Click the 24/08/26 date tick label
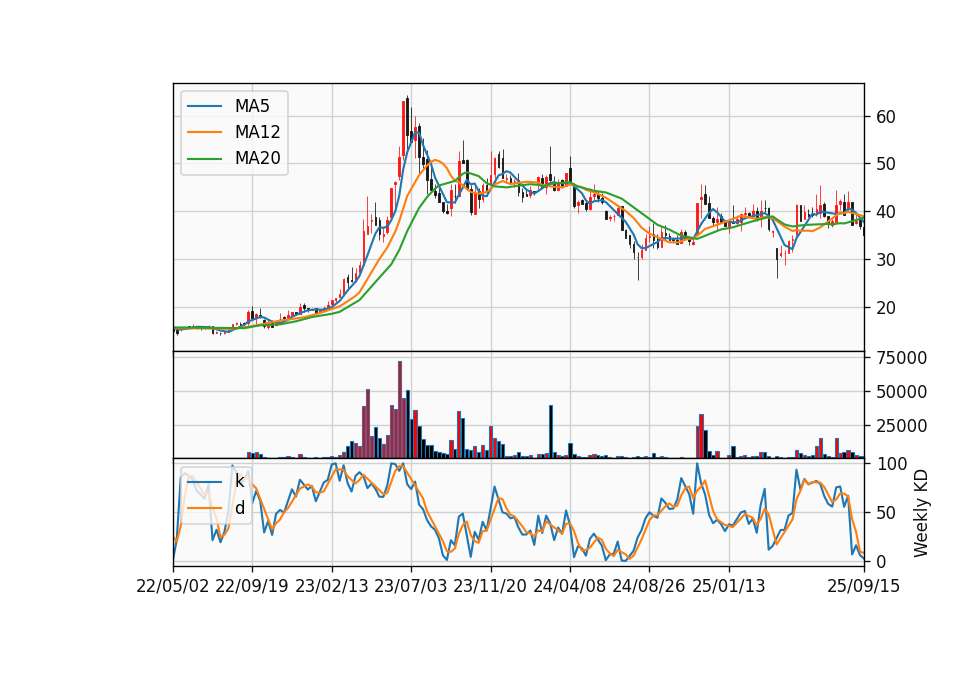This screenshot has height=690, width=960. 649,586
